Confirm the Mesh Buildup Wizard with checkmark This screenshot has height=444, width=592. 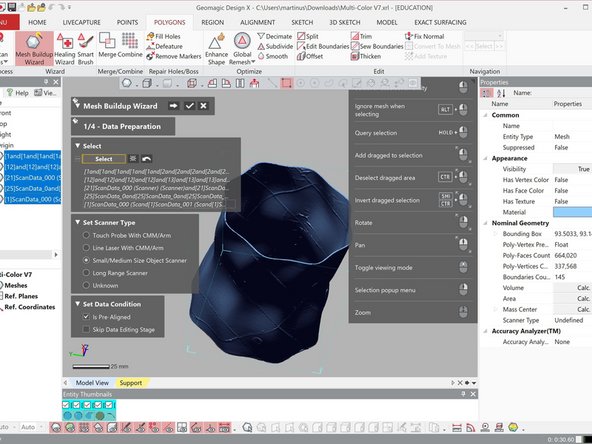click(189, 106)
